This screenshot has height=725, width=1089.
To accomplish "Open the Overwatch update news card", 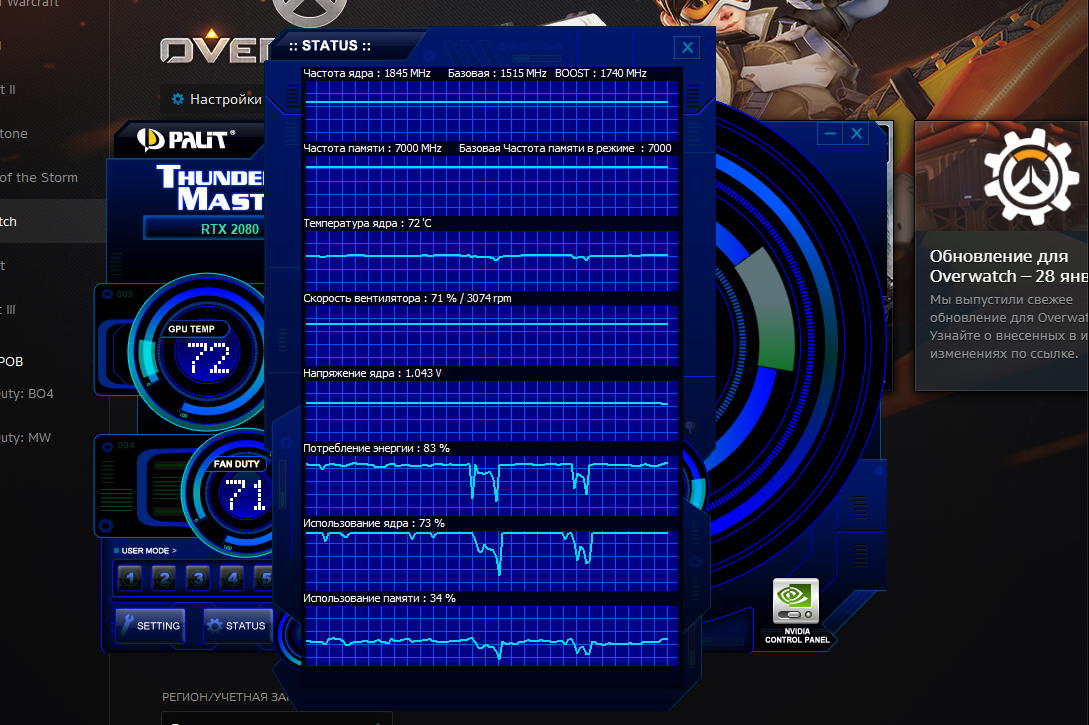I will pos(1001,256).
